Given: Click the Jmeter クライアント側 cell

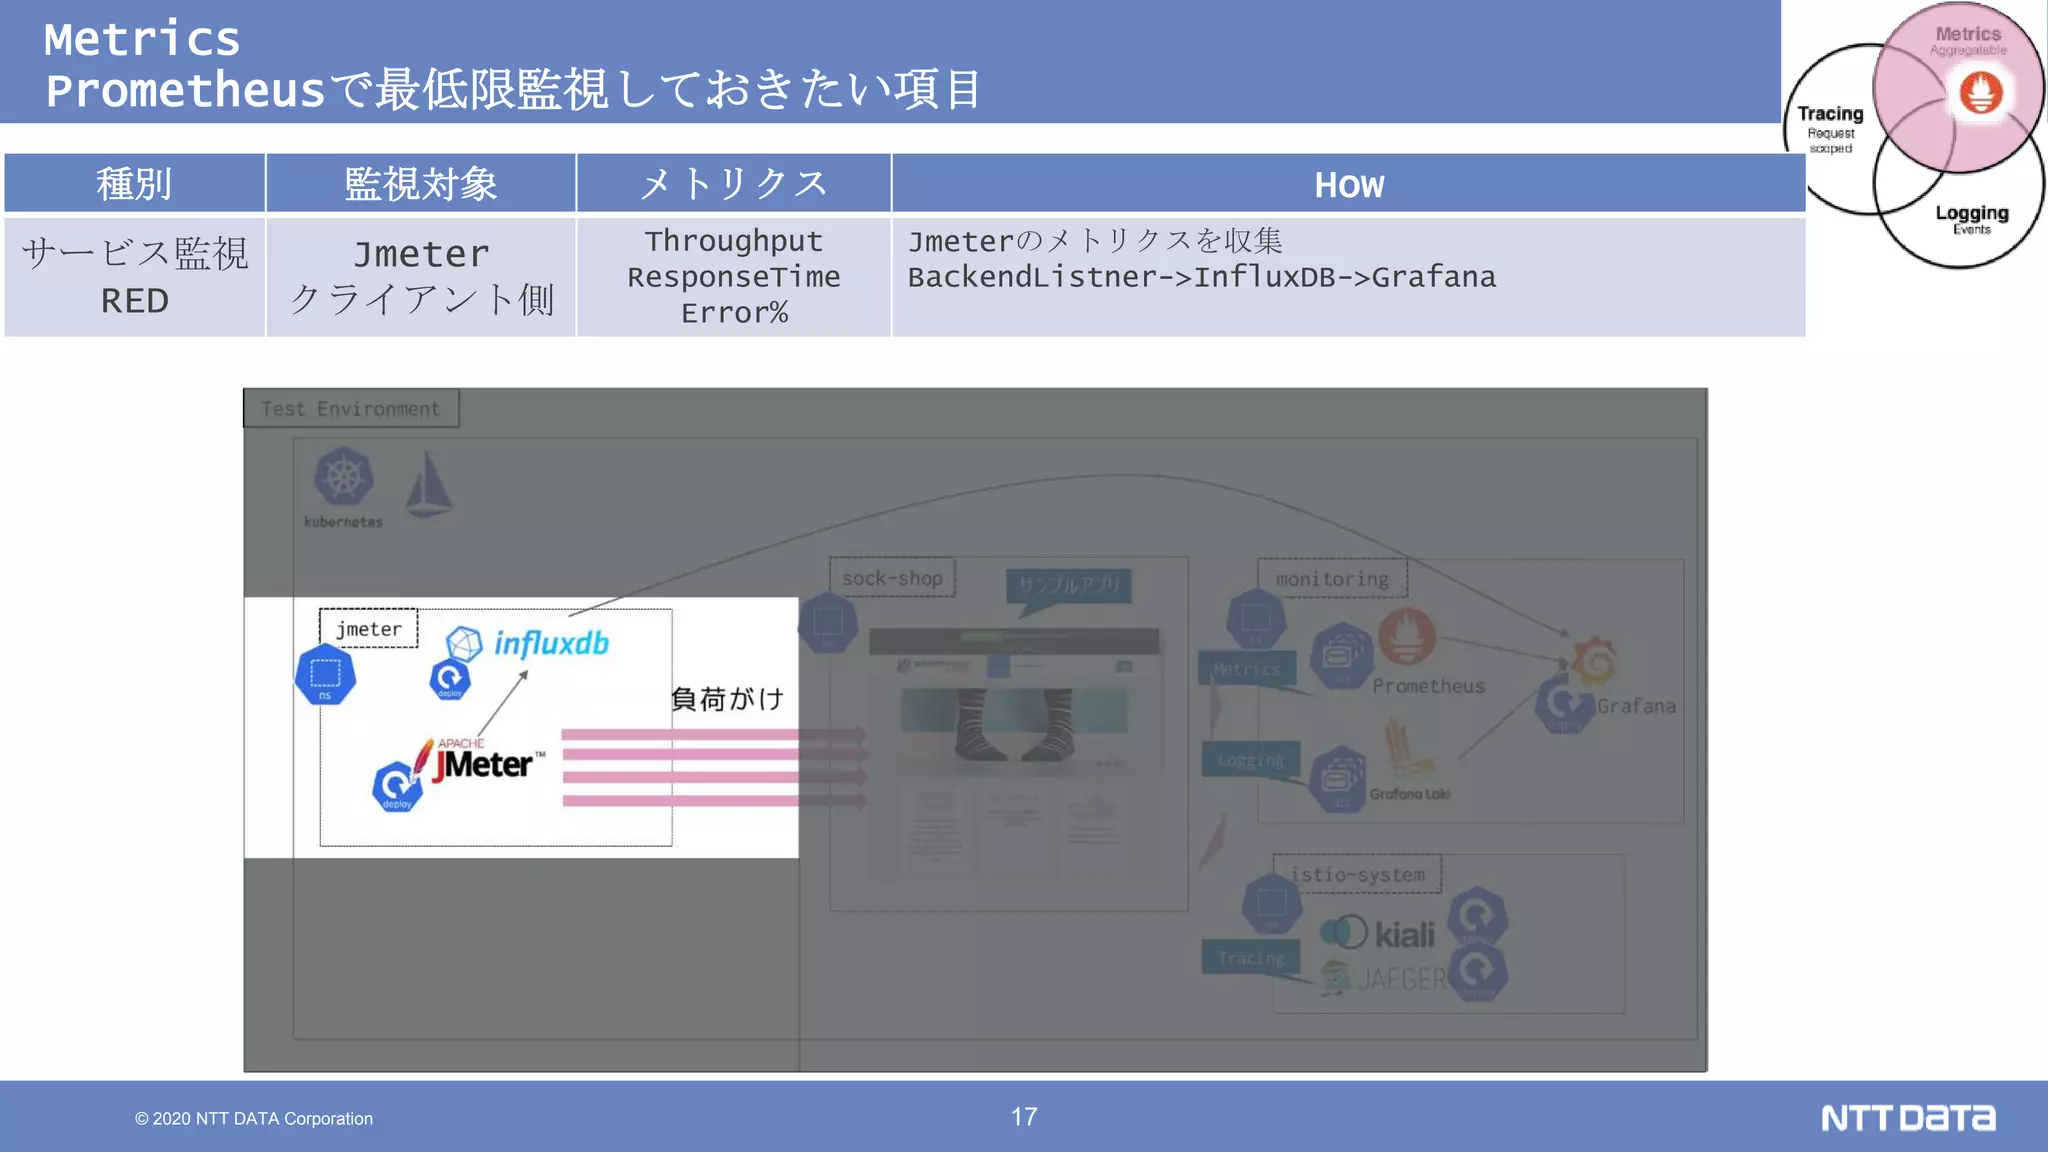Looking at the screenshot, I should (x=421, y=277).
